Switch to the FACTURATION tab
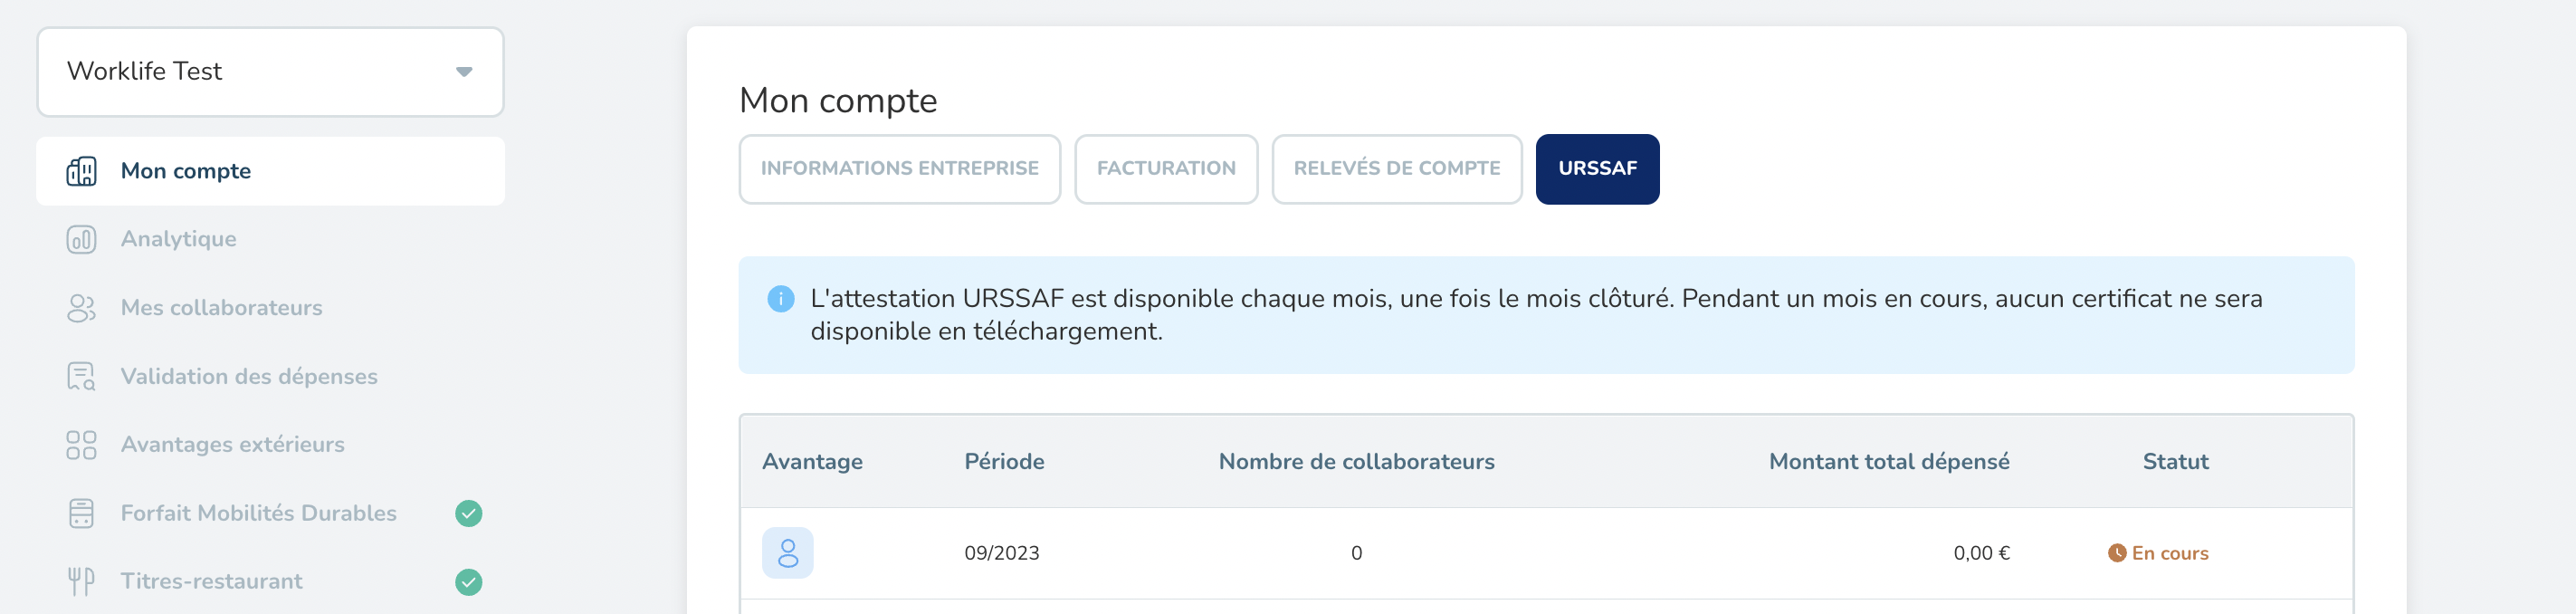Viewport: 2576px width, 614px height. coord(1166,169)
